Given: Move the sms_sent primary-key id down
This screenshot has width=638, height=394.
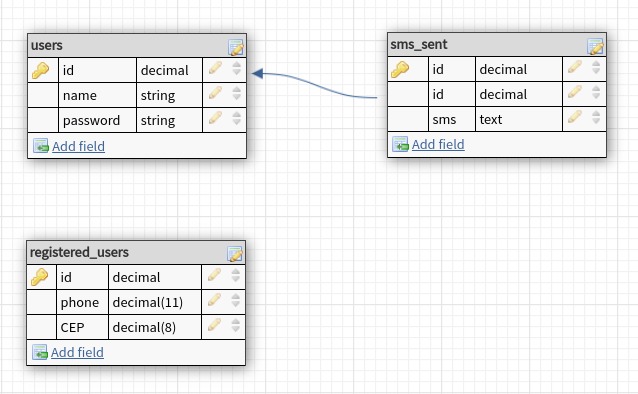Looking at the screenshot, I should (596, 71).
